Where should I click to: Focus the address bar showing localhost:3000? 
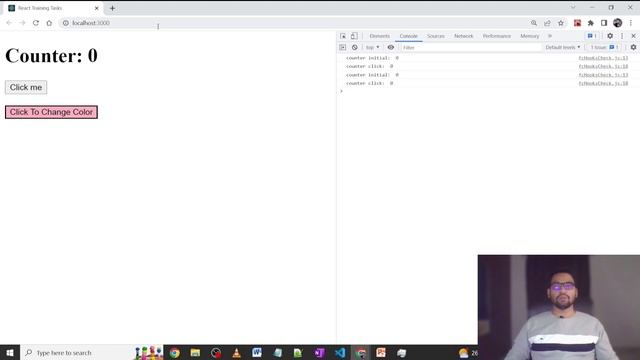(294, 23)
